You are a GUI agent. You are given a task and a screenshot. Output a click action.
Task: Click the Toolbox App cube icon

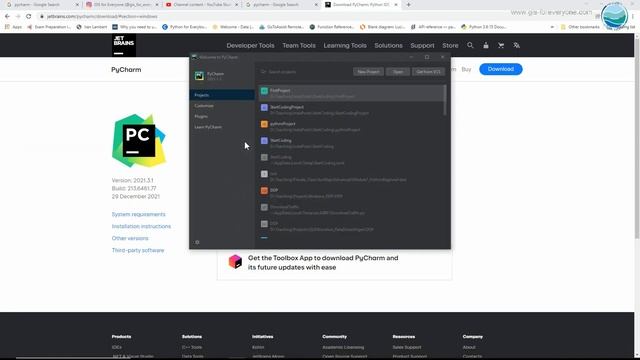click(235, 262)
